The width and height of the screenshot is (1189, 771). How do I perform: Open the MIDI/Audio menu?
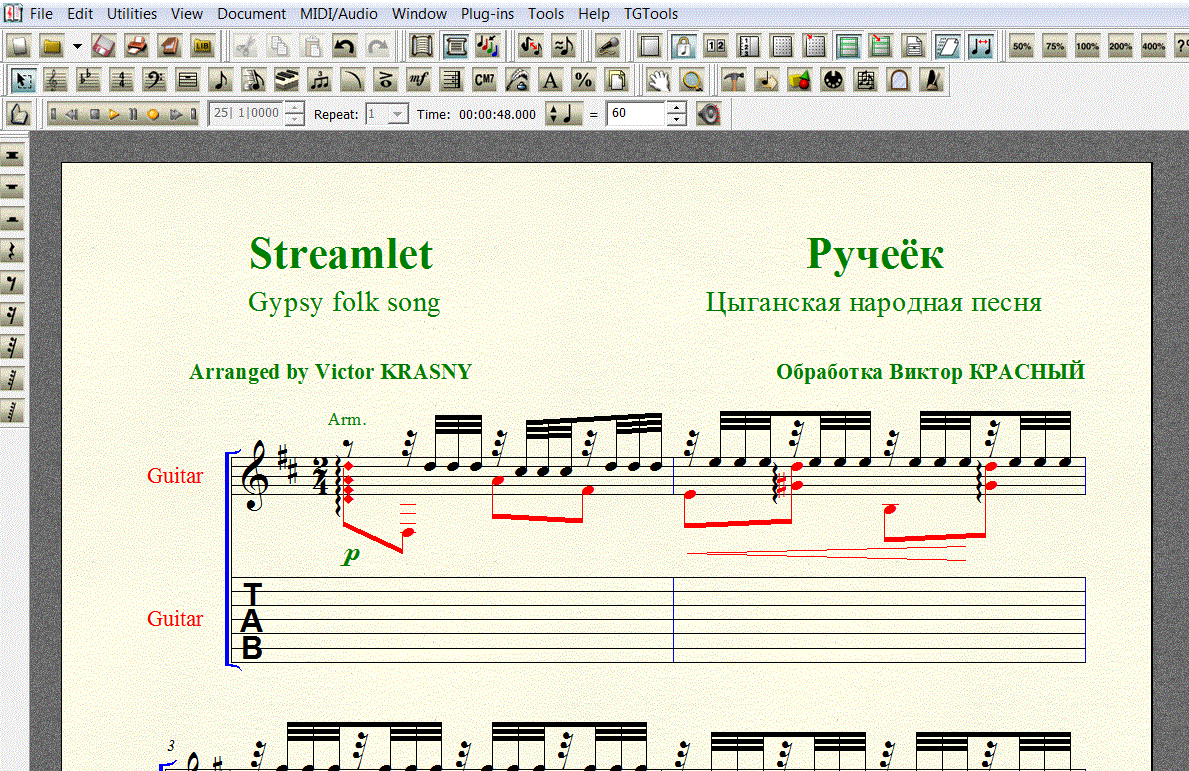[x=338, y=14]
